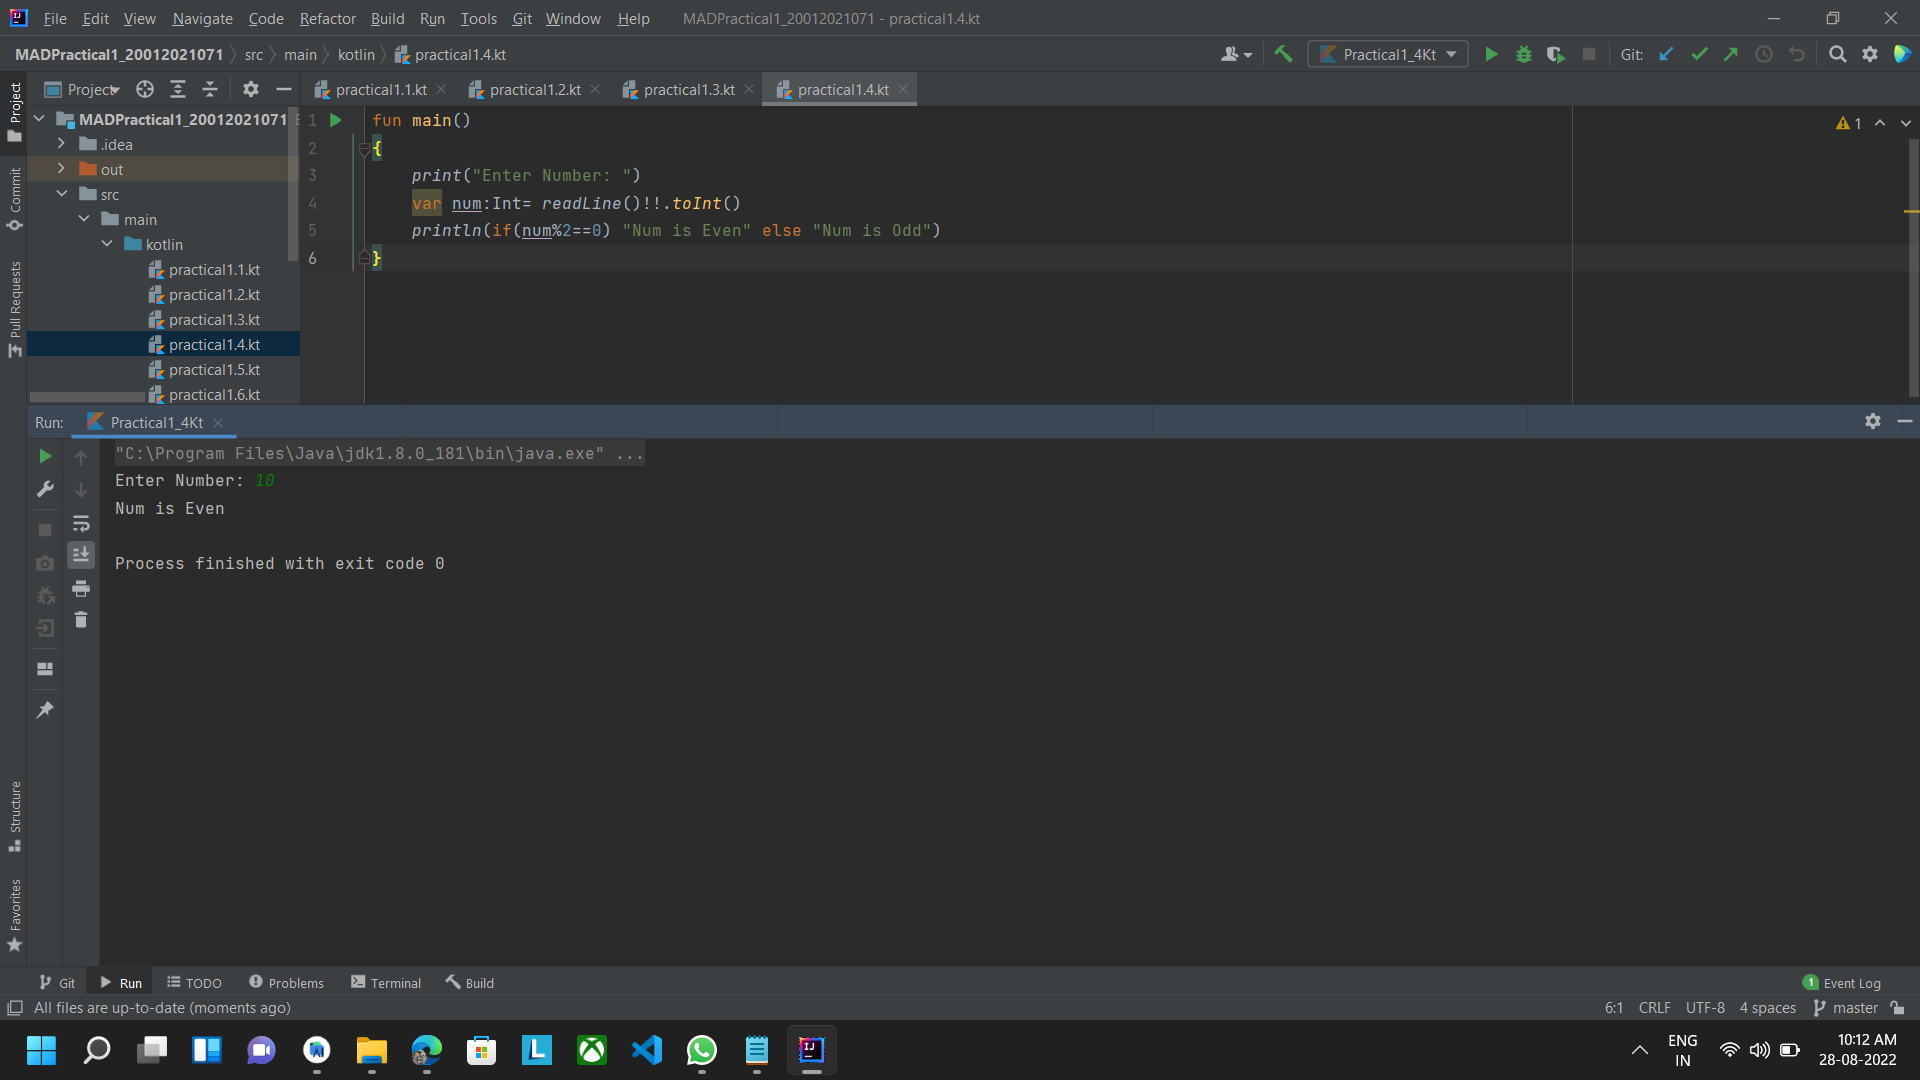Expand the .idea folder

click(62, 144)
